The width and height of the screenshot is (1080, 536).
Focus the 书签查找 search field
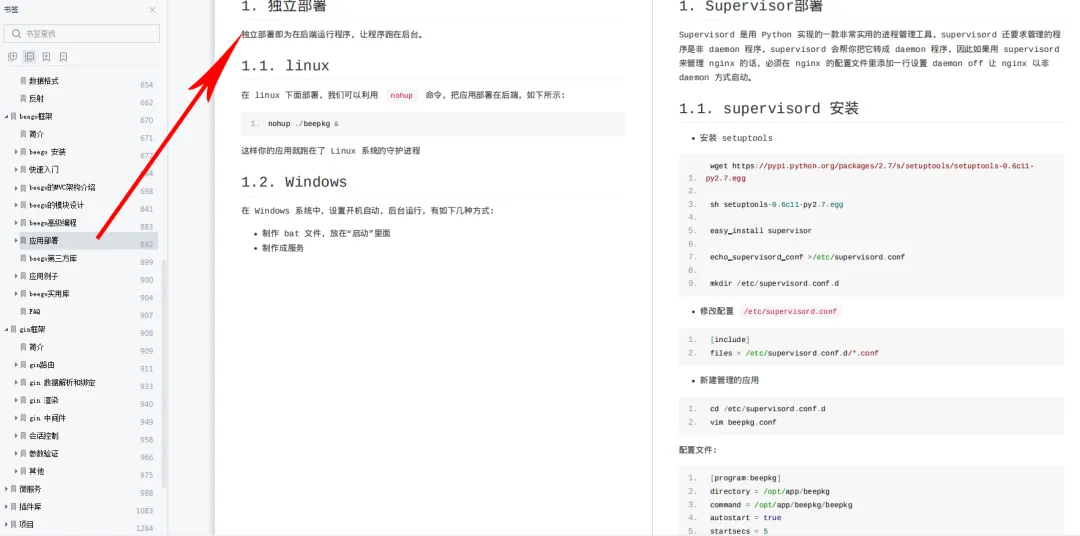(82, 34)
